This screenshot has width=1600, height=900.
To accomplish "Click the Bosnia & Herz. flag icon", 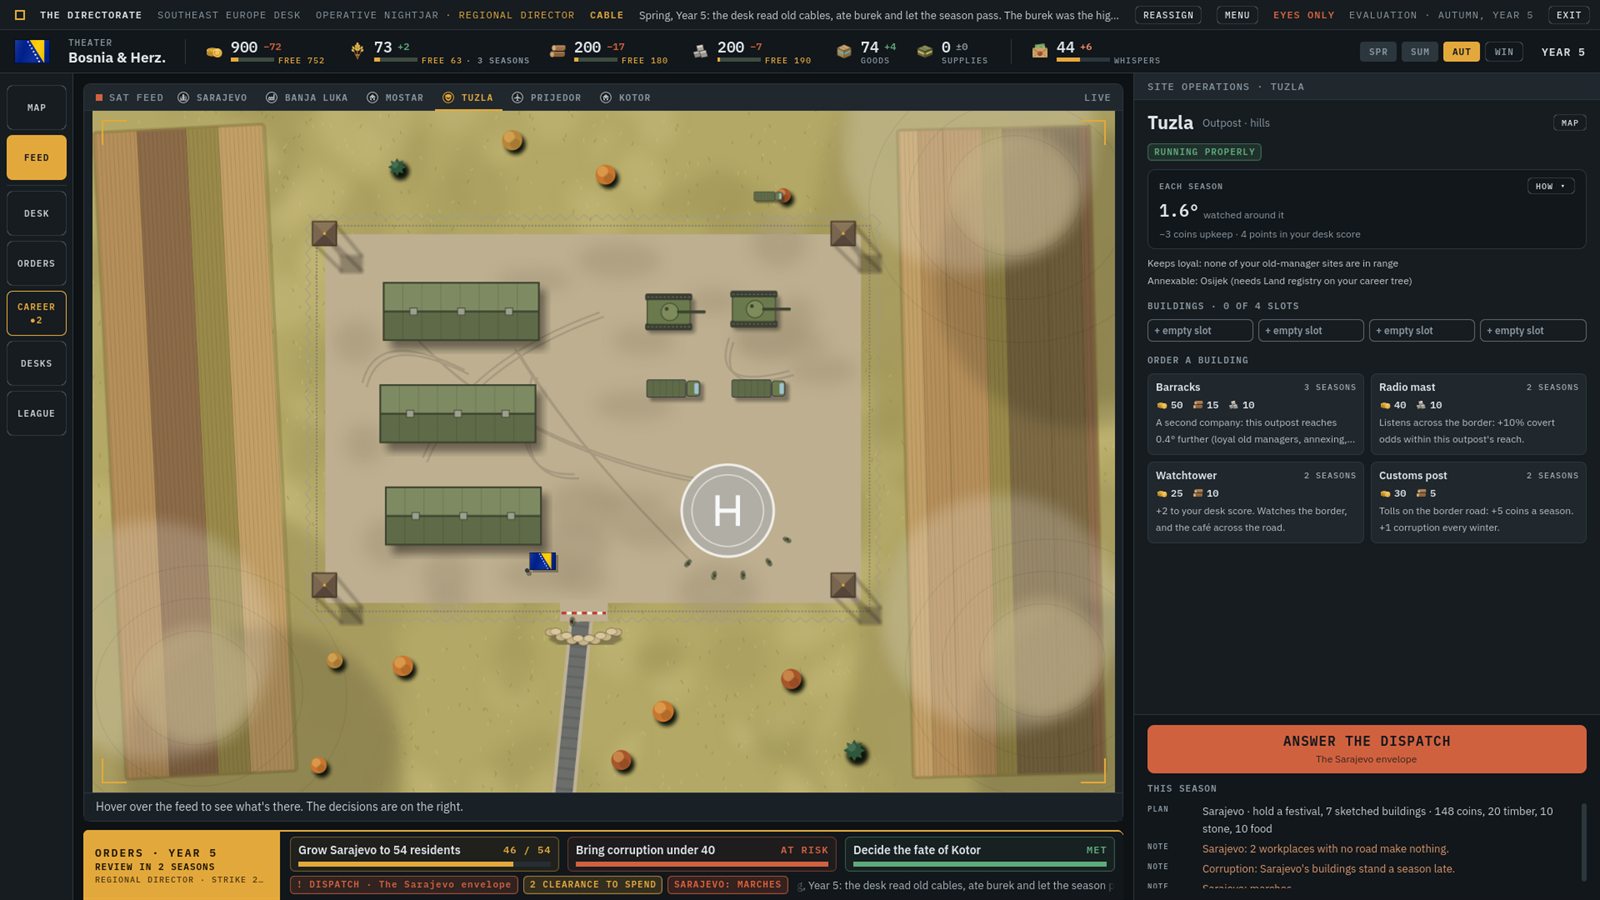I will pyautogui.click(x=31, y=51).
